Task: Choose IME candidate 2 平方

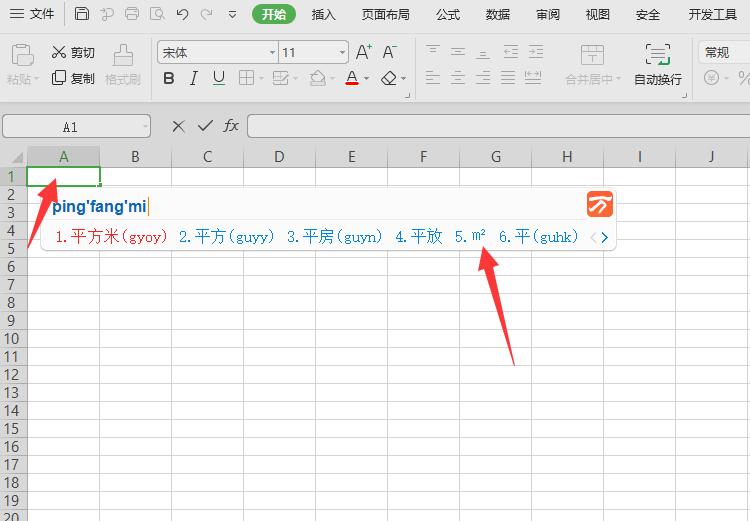Action: tap(227, 236)
